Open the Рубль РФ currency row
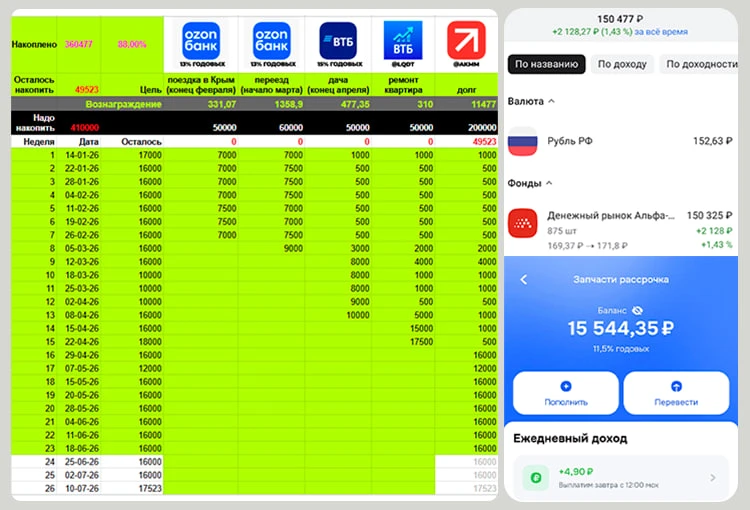The height and width of the screenshot is (510, 750). tap(620, 141)
